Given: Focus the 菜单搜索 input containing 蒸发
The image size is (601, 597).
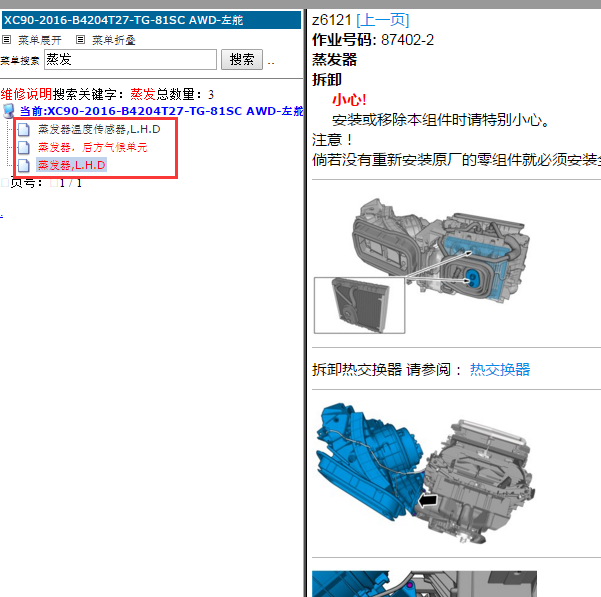Looking at the screenshot, I should pos(130,59).
